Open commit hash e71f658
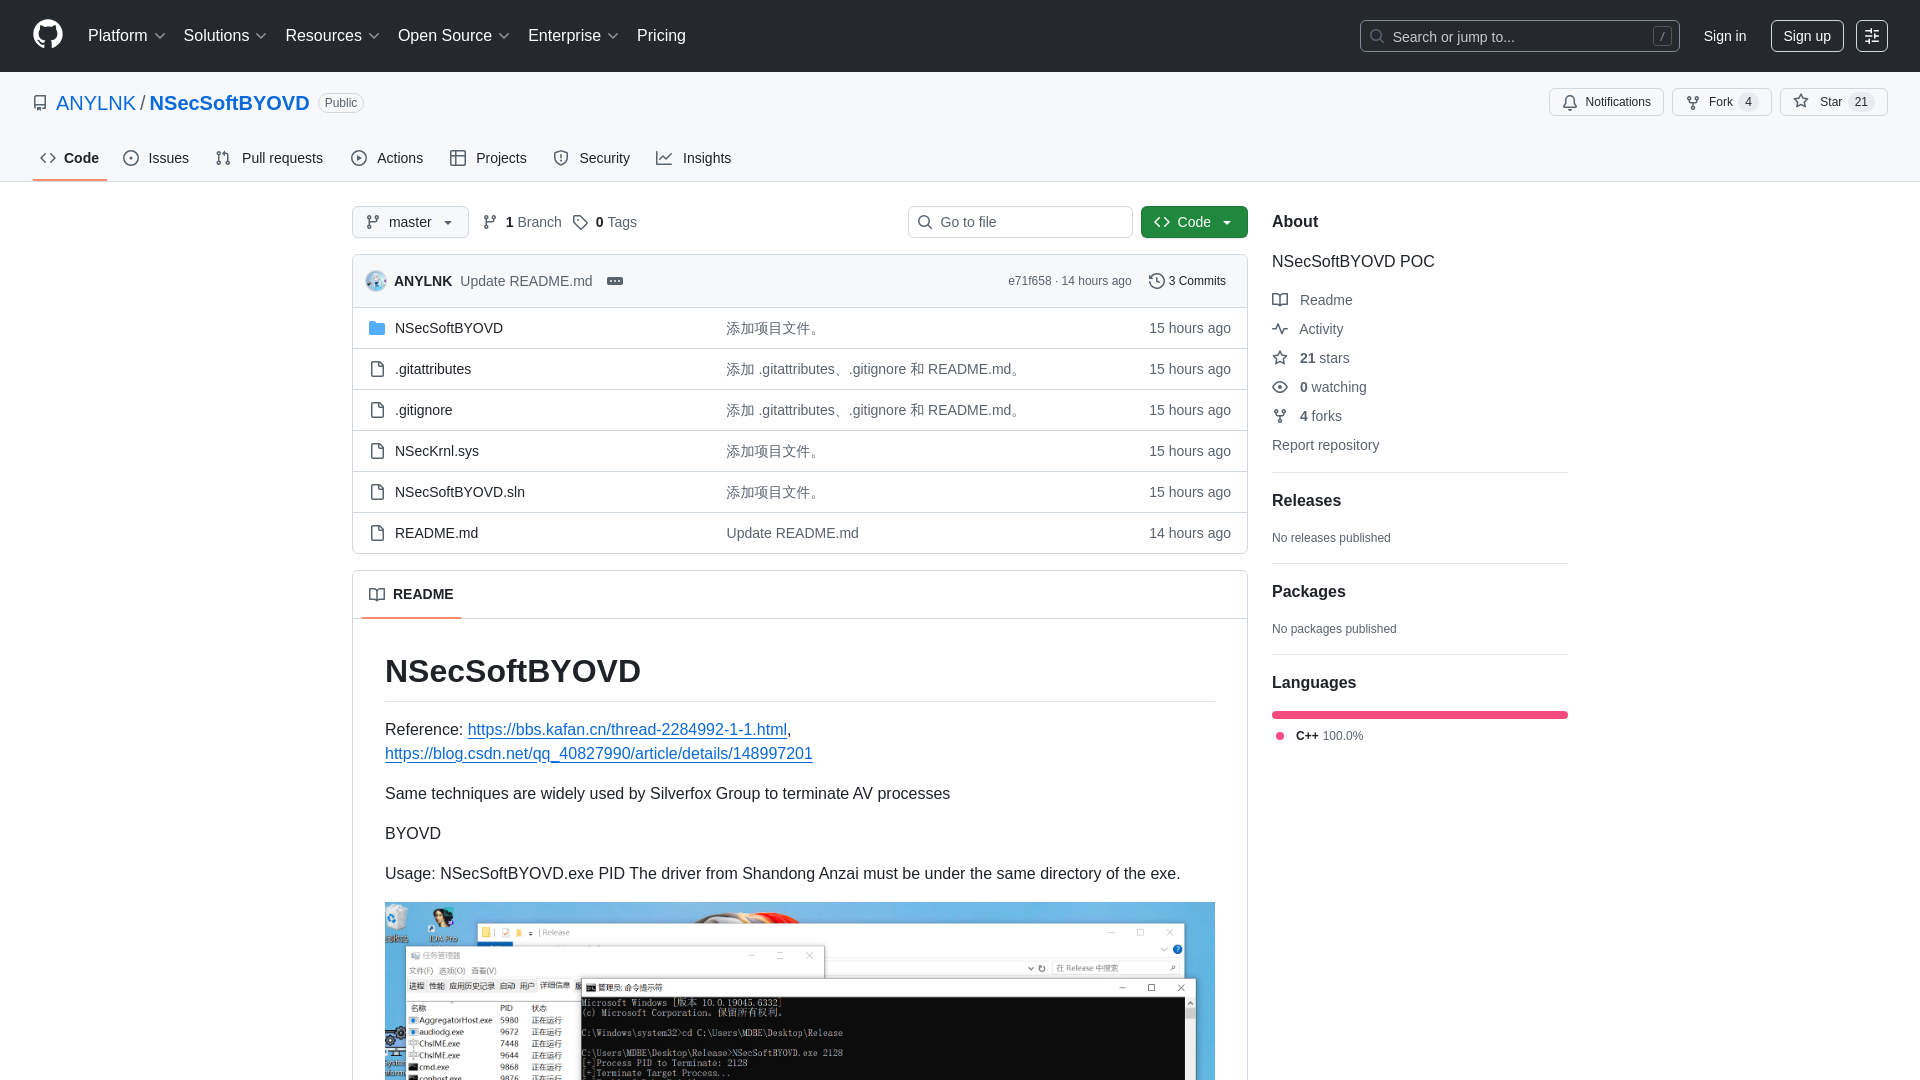The height and width of the screenshot is (1080, 1920). tap(1029, 281)
